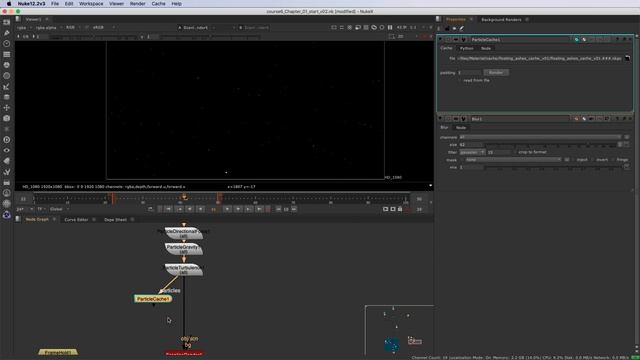The width and height of the screenshot is (640, 360).
Task: Open the Deep nodes toolbar menu
Action: point(7,140)
